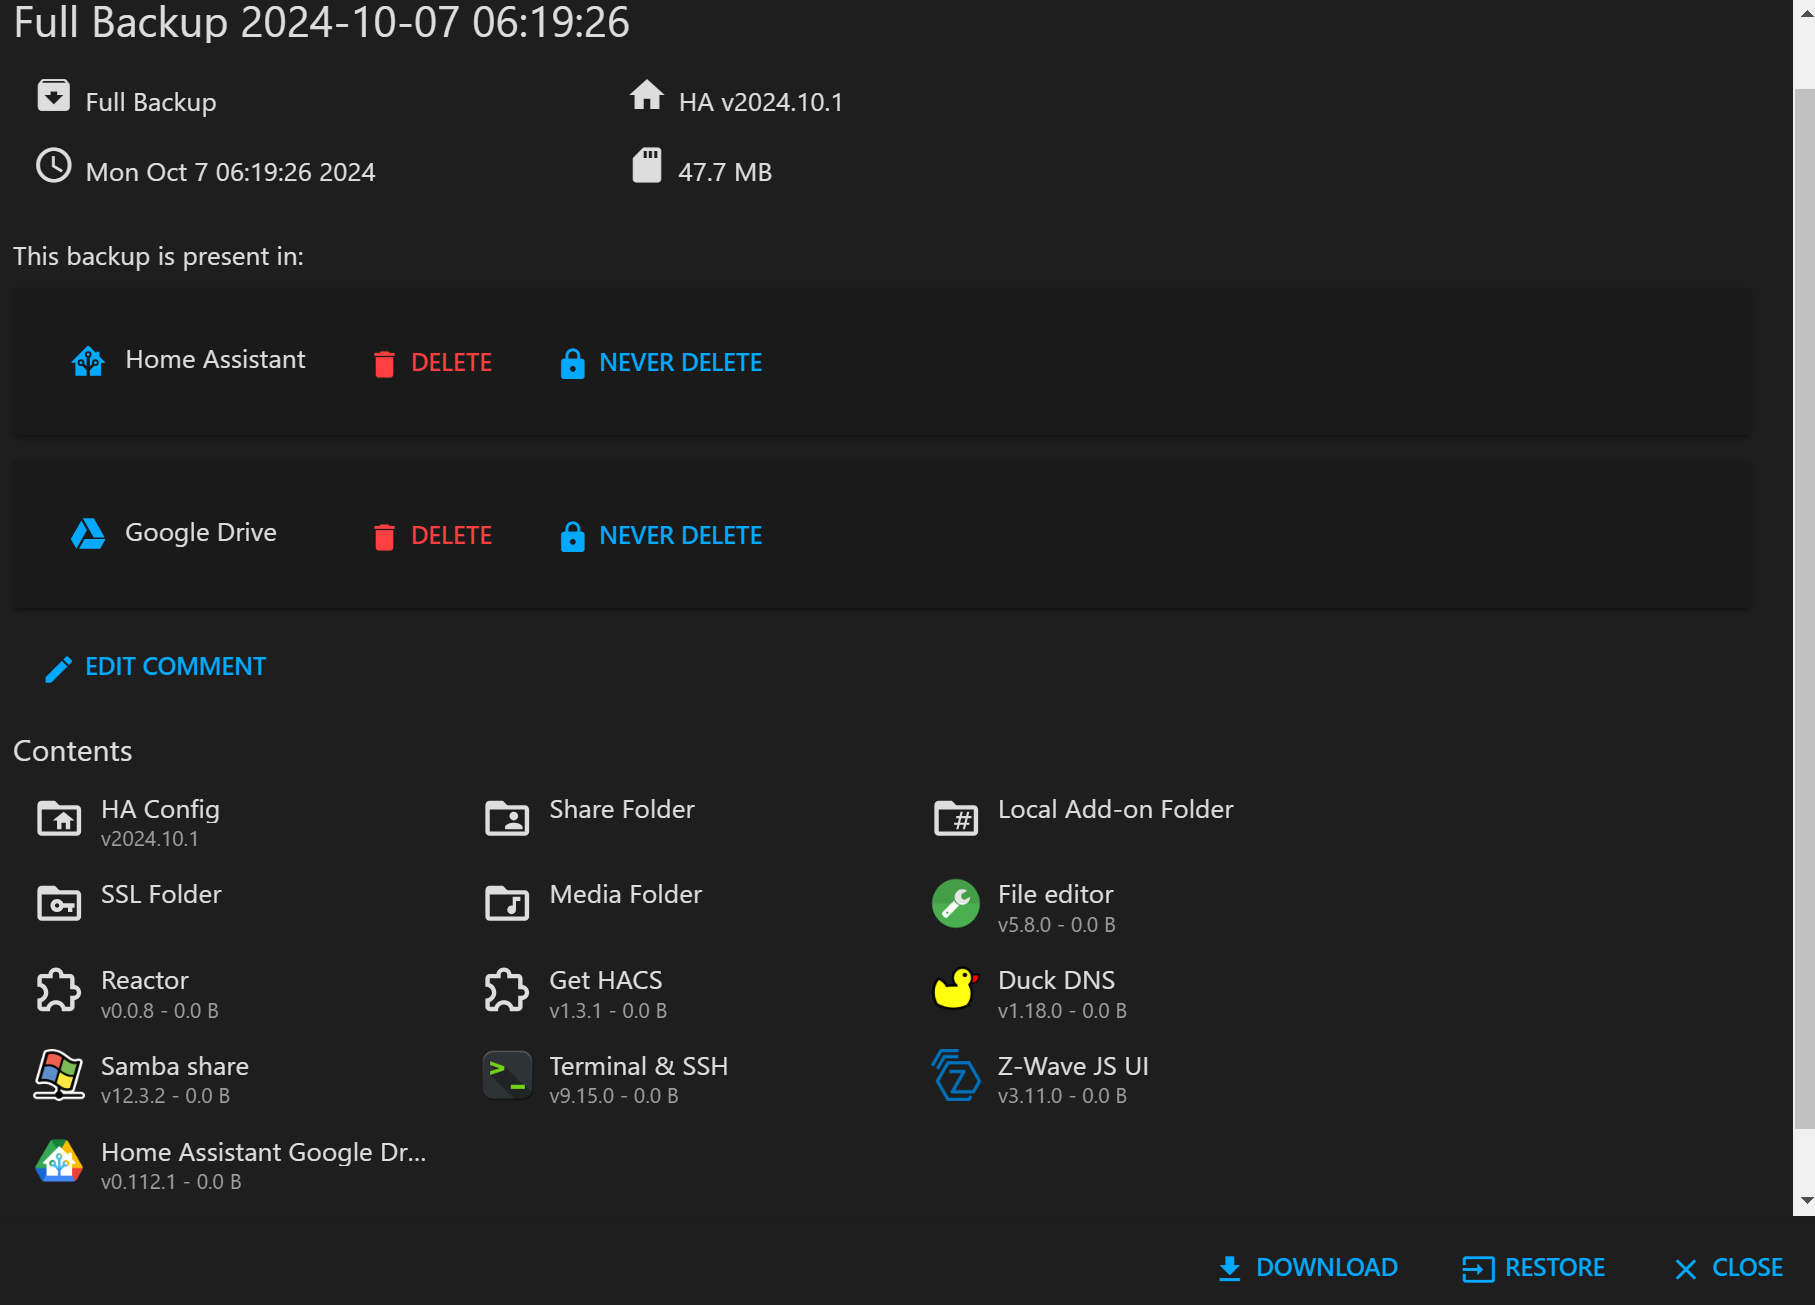
Task: Restore the backup
Action: [1535, 1267]
